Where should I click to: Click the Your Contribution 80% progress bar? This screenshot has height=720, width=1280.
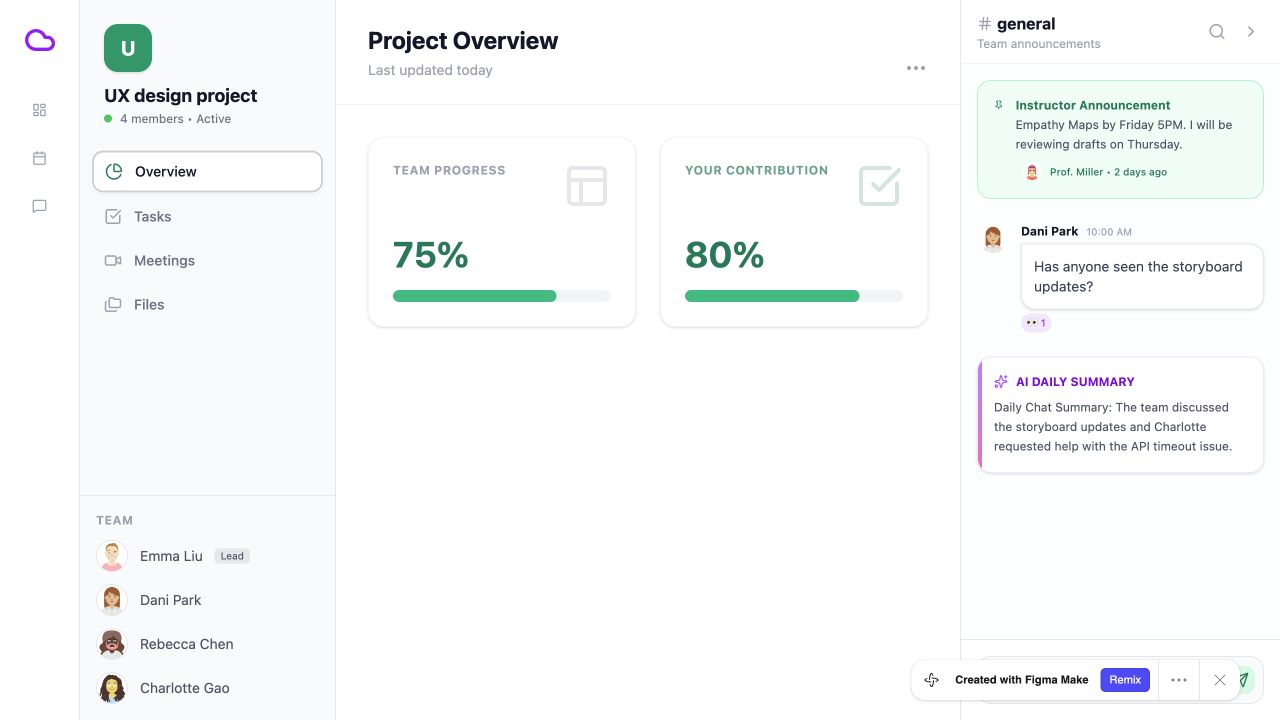(794, 296)
